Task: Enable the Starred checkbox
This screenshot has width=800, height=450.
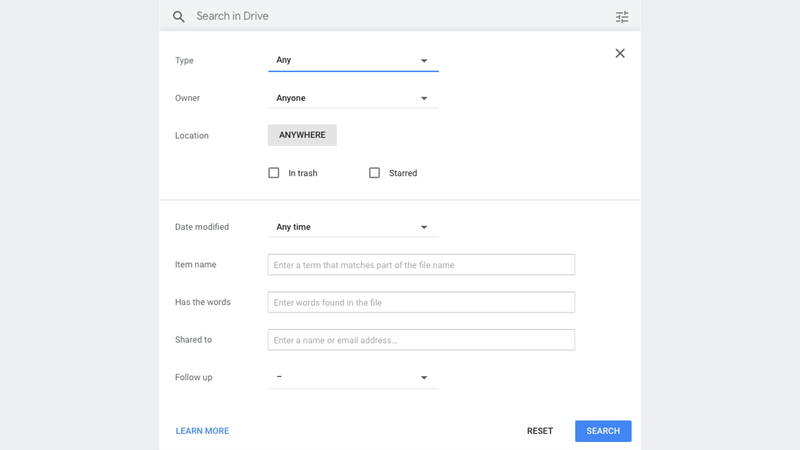Action: 374,173
